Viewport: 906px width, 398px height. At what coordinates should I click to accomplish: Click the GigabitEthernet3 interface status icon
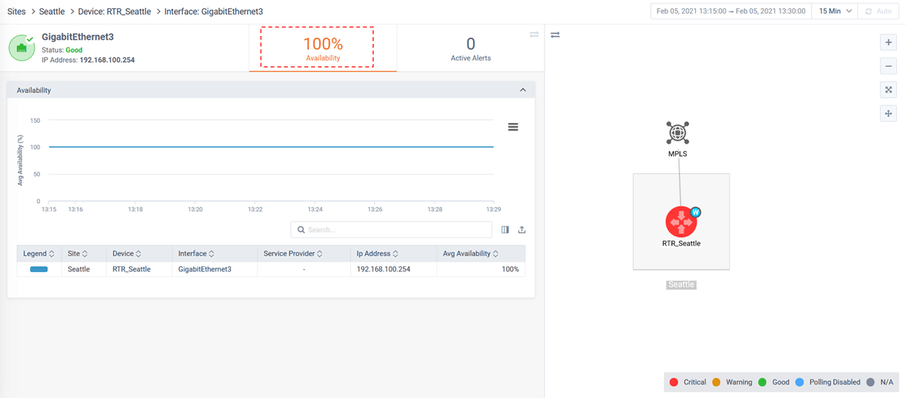(x=22, y=48)
